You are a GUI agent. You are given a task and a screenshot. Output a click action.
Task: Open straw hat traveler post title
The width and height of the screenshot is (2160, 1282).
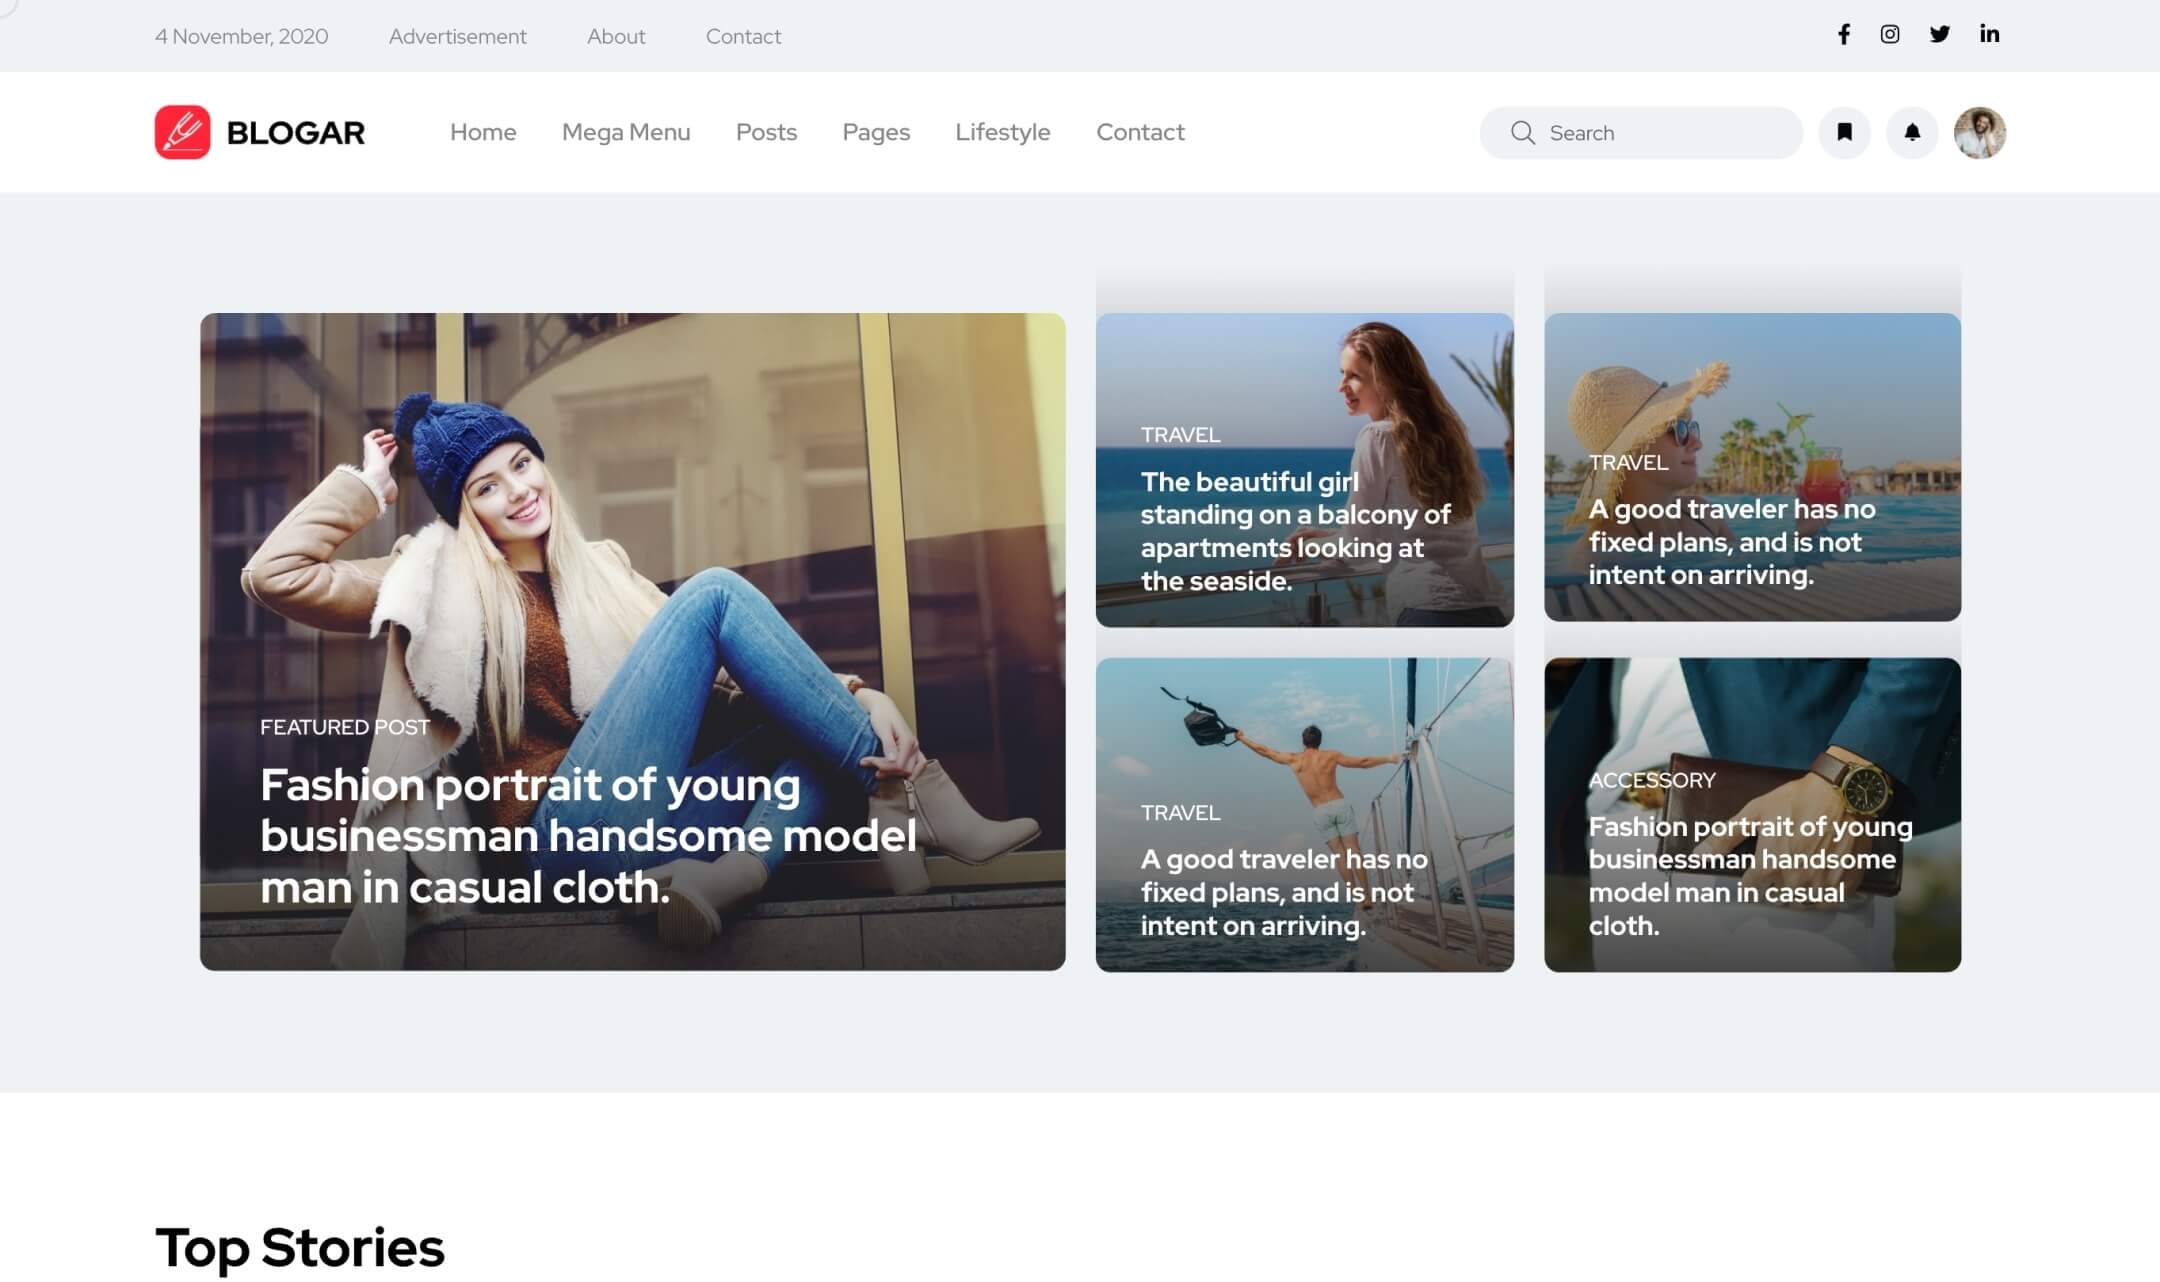click(x=1732, y=542)
